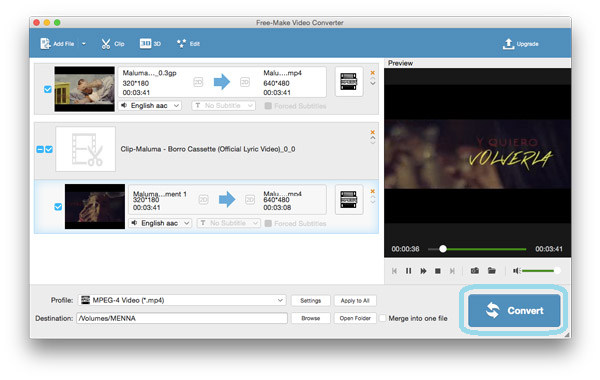Click the Destination path field
Viewport: 600px width, 380px height.
(x=182, y=318)
